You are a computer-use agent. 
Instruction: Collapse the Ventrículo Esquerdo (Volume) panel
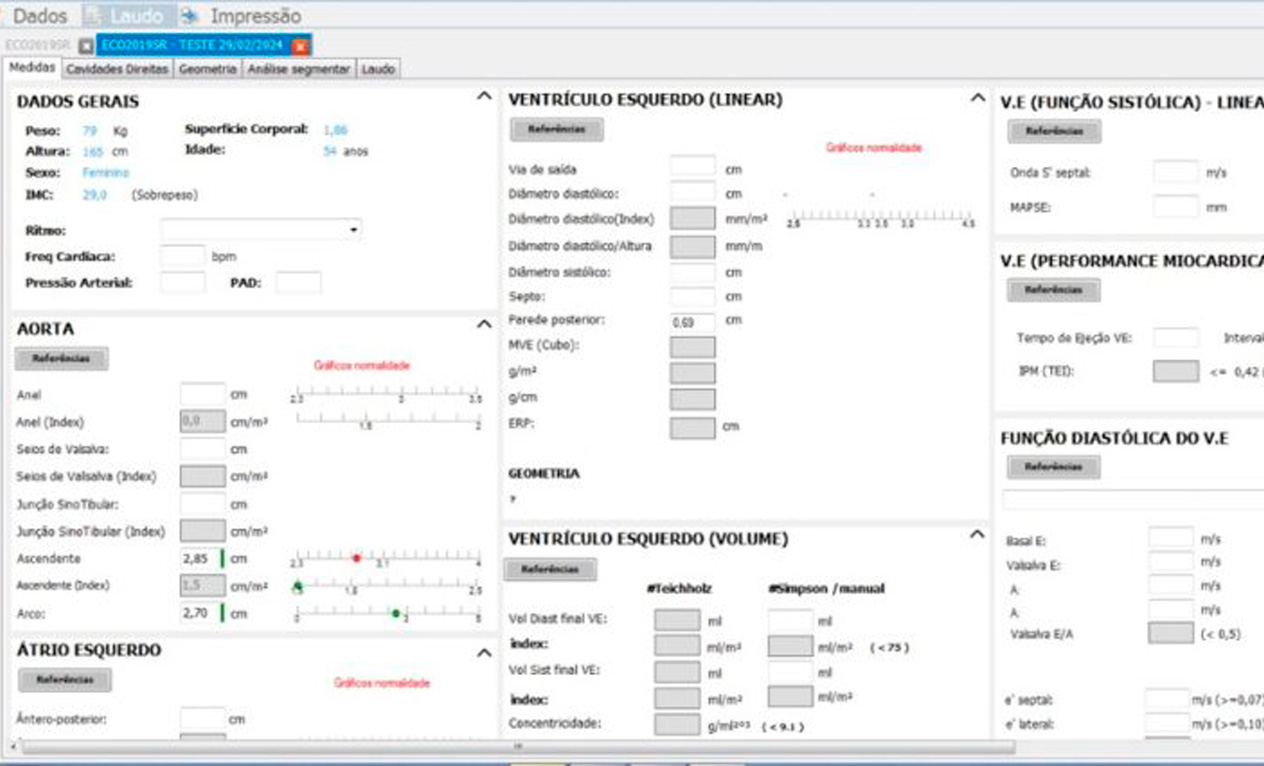(977, 536)
